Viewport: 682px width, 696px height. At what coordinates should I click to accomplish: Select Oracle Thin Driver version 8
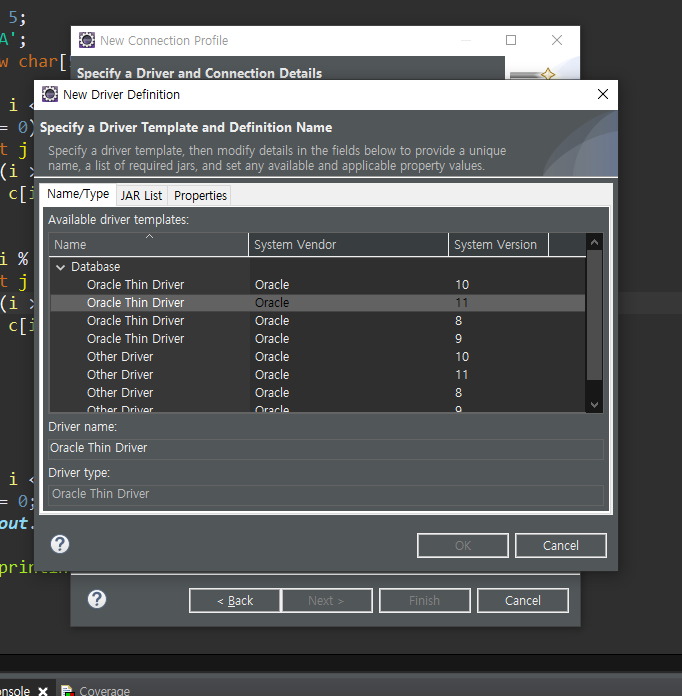317,320
